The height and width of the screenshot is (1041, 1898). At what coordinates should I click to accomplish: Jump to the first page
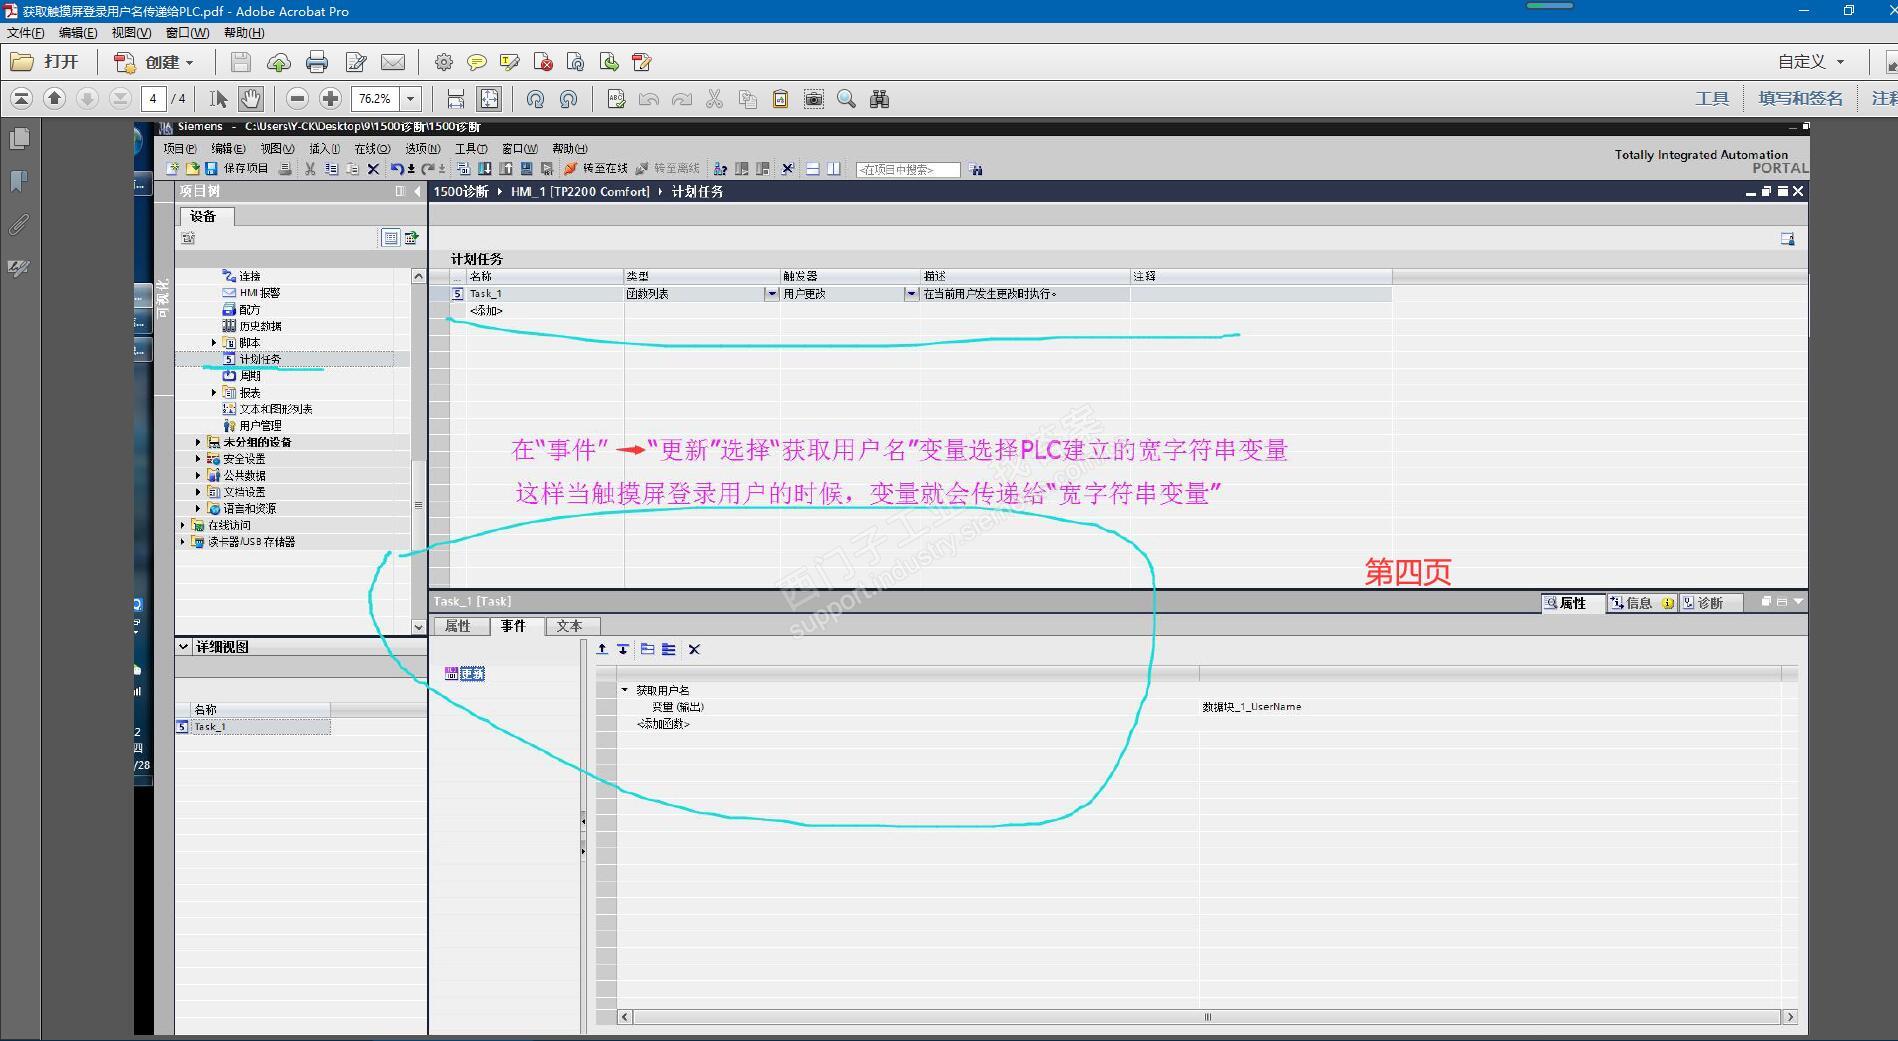pos(21,98)
